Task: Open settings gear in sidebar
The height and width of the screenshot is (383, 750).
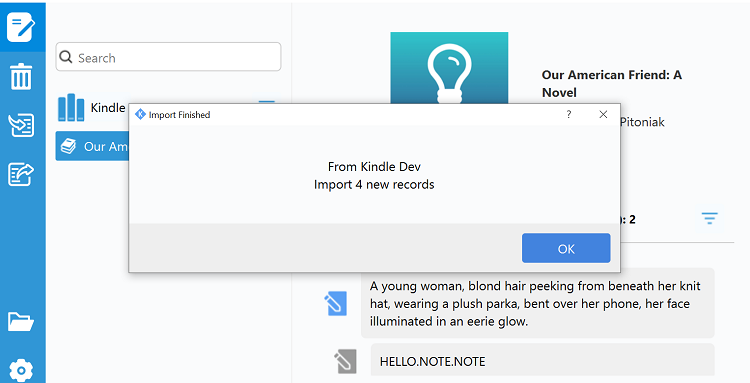Action: (x=21, y=371)
